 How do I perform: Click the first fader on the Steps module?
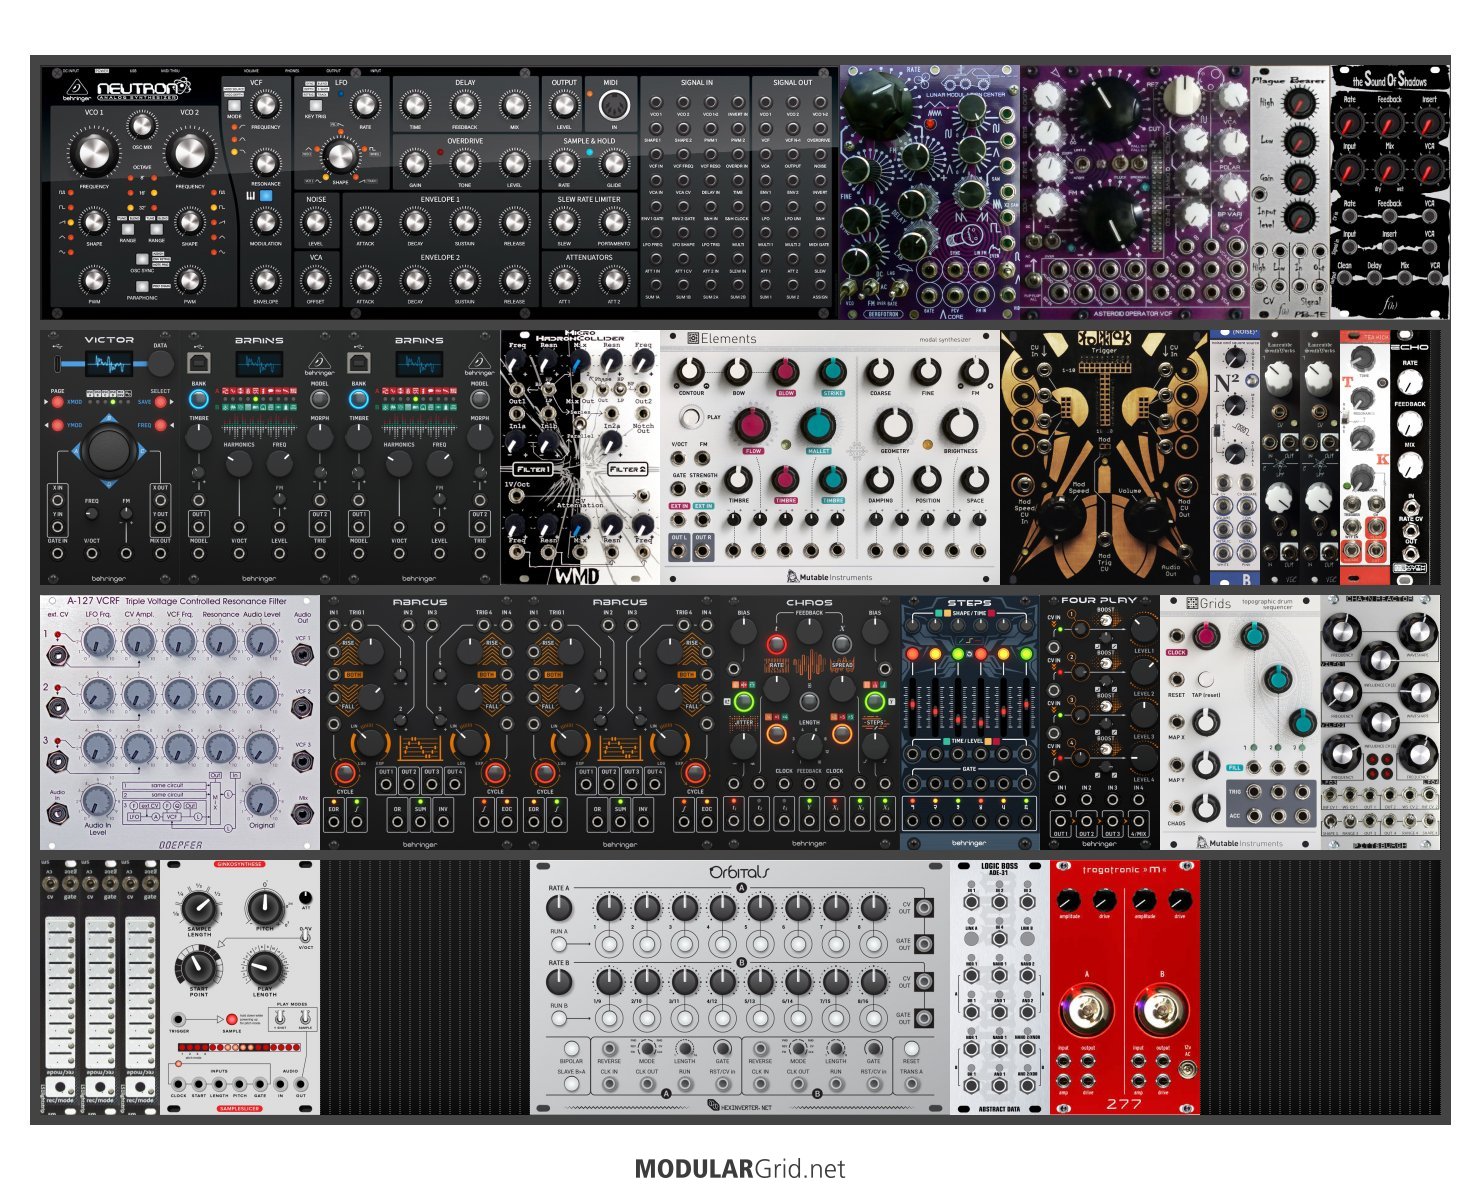[x=913, y=702]
